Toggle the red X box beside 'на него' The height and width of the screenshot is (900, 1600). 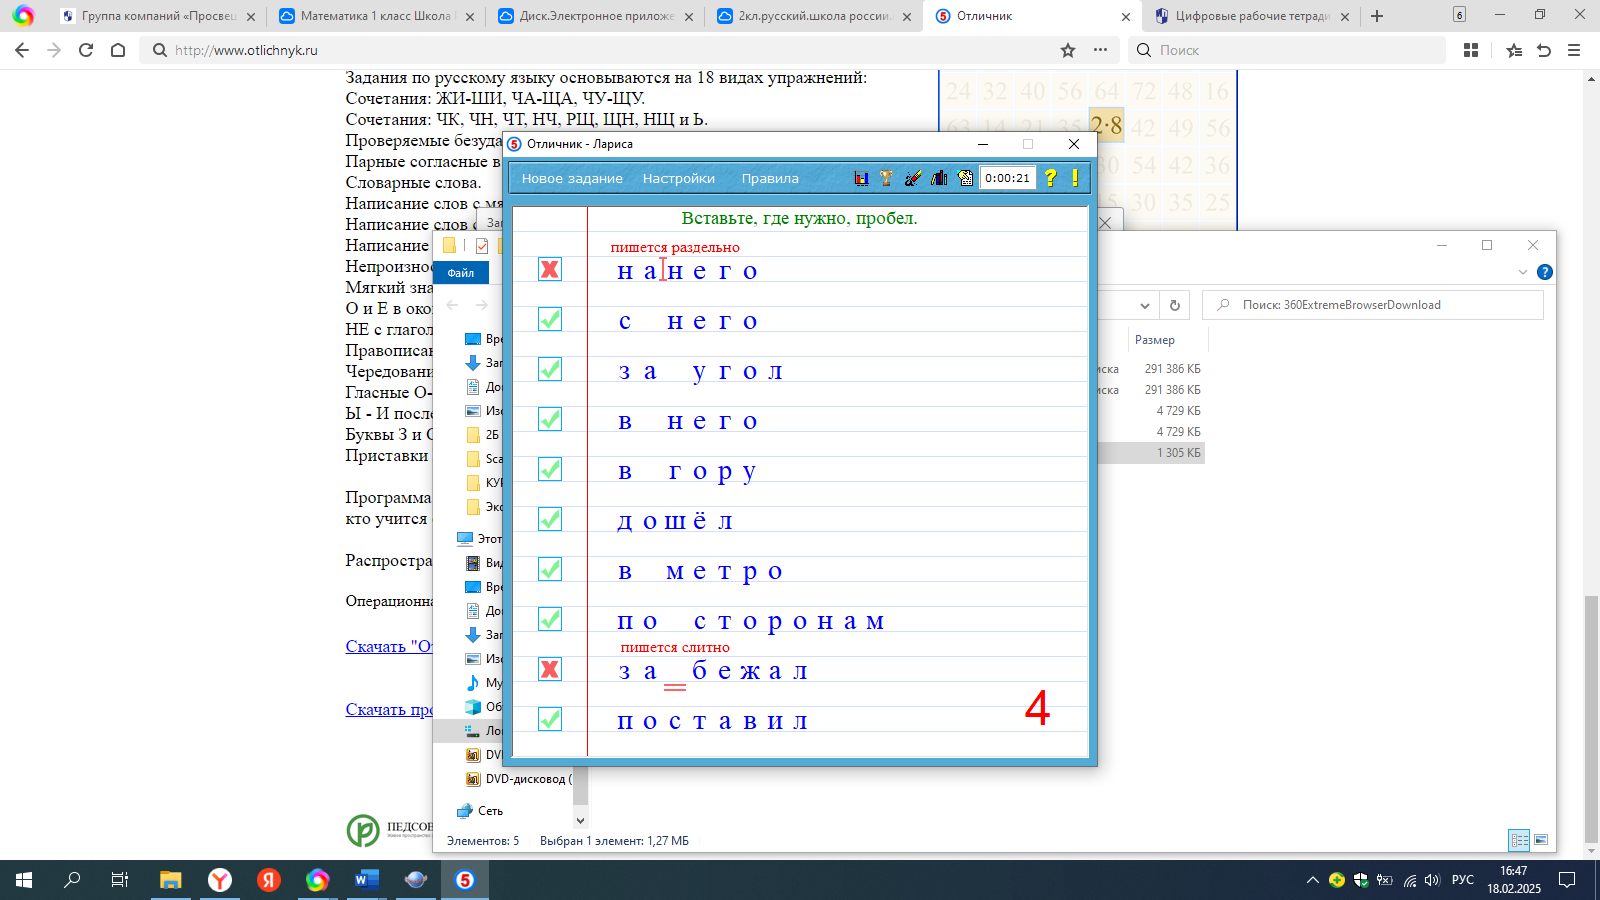pos(550,269)
